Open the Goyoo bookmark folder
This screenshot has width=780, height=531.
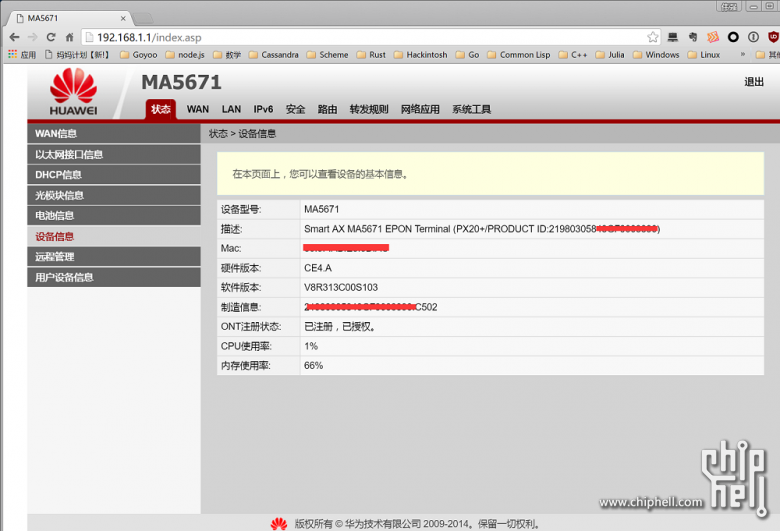[x=139, y=55]
